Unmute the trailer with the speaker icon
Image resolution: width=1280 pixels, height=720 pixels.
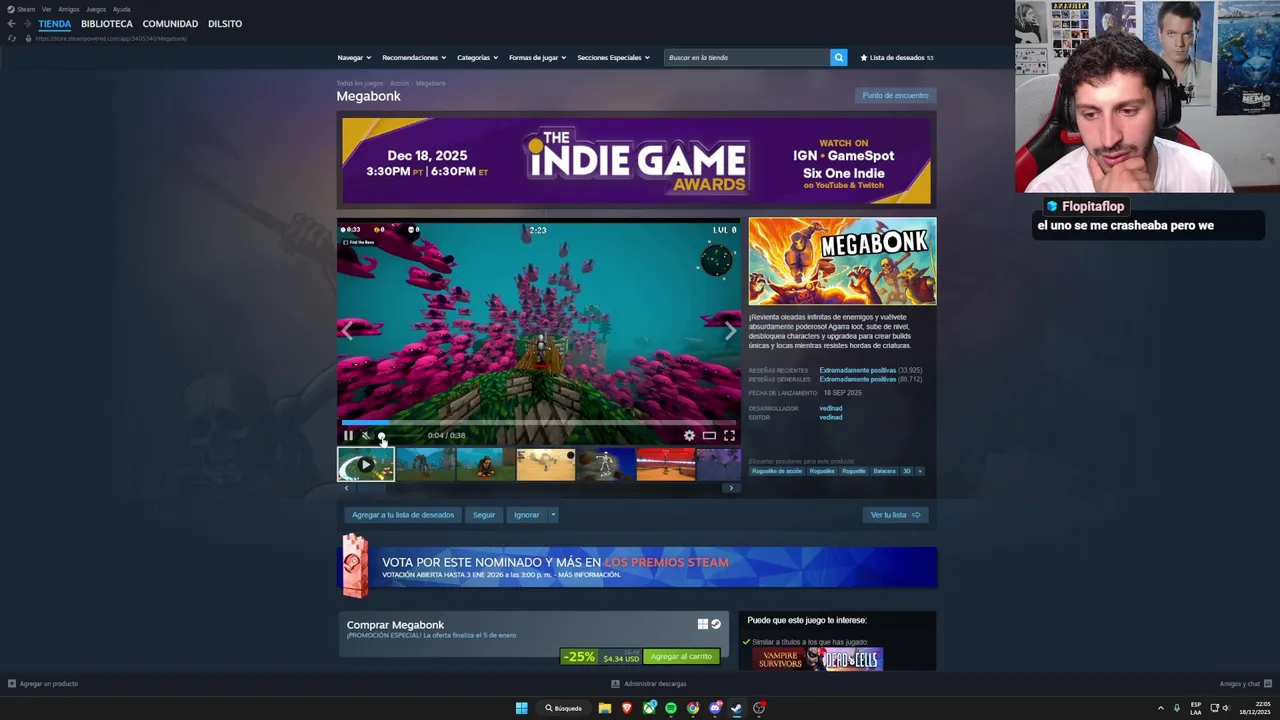coord(366,435)
